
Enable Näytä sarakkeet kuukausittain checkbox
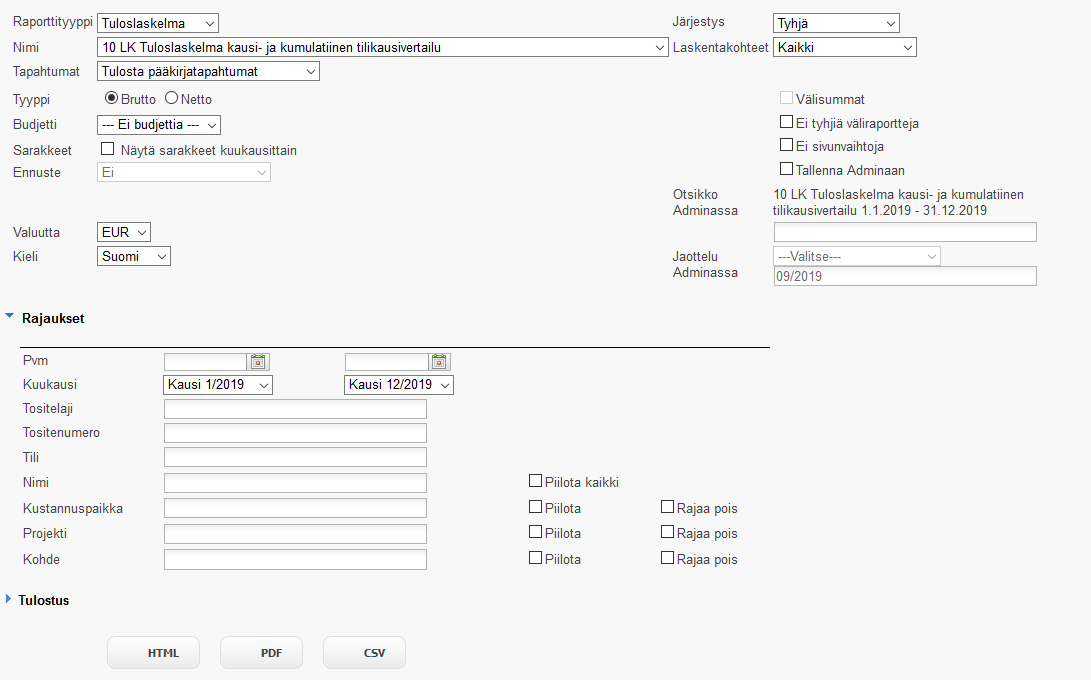(107, 149)
